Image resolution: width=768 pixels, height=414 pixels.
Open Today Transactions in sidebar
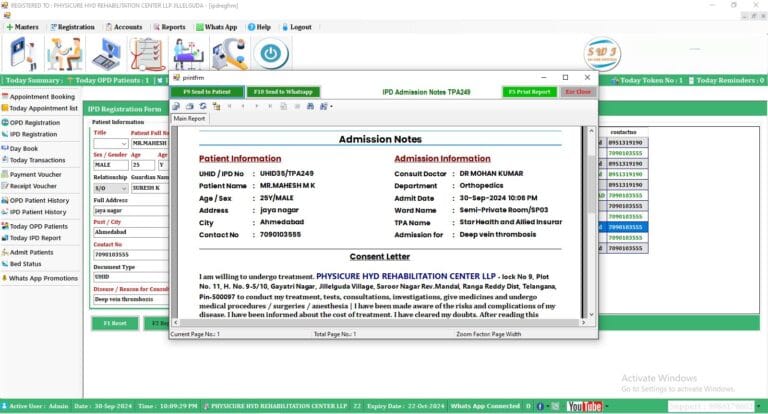click(x=33, y=160)
